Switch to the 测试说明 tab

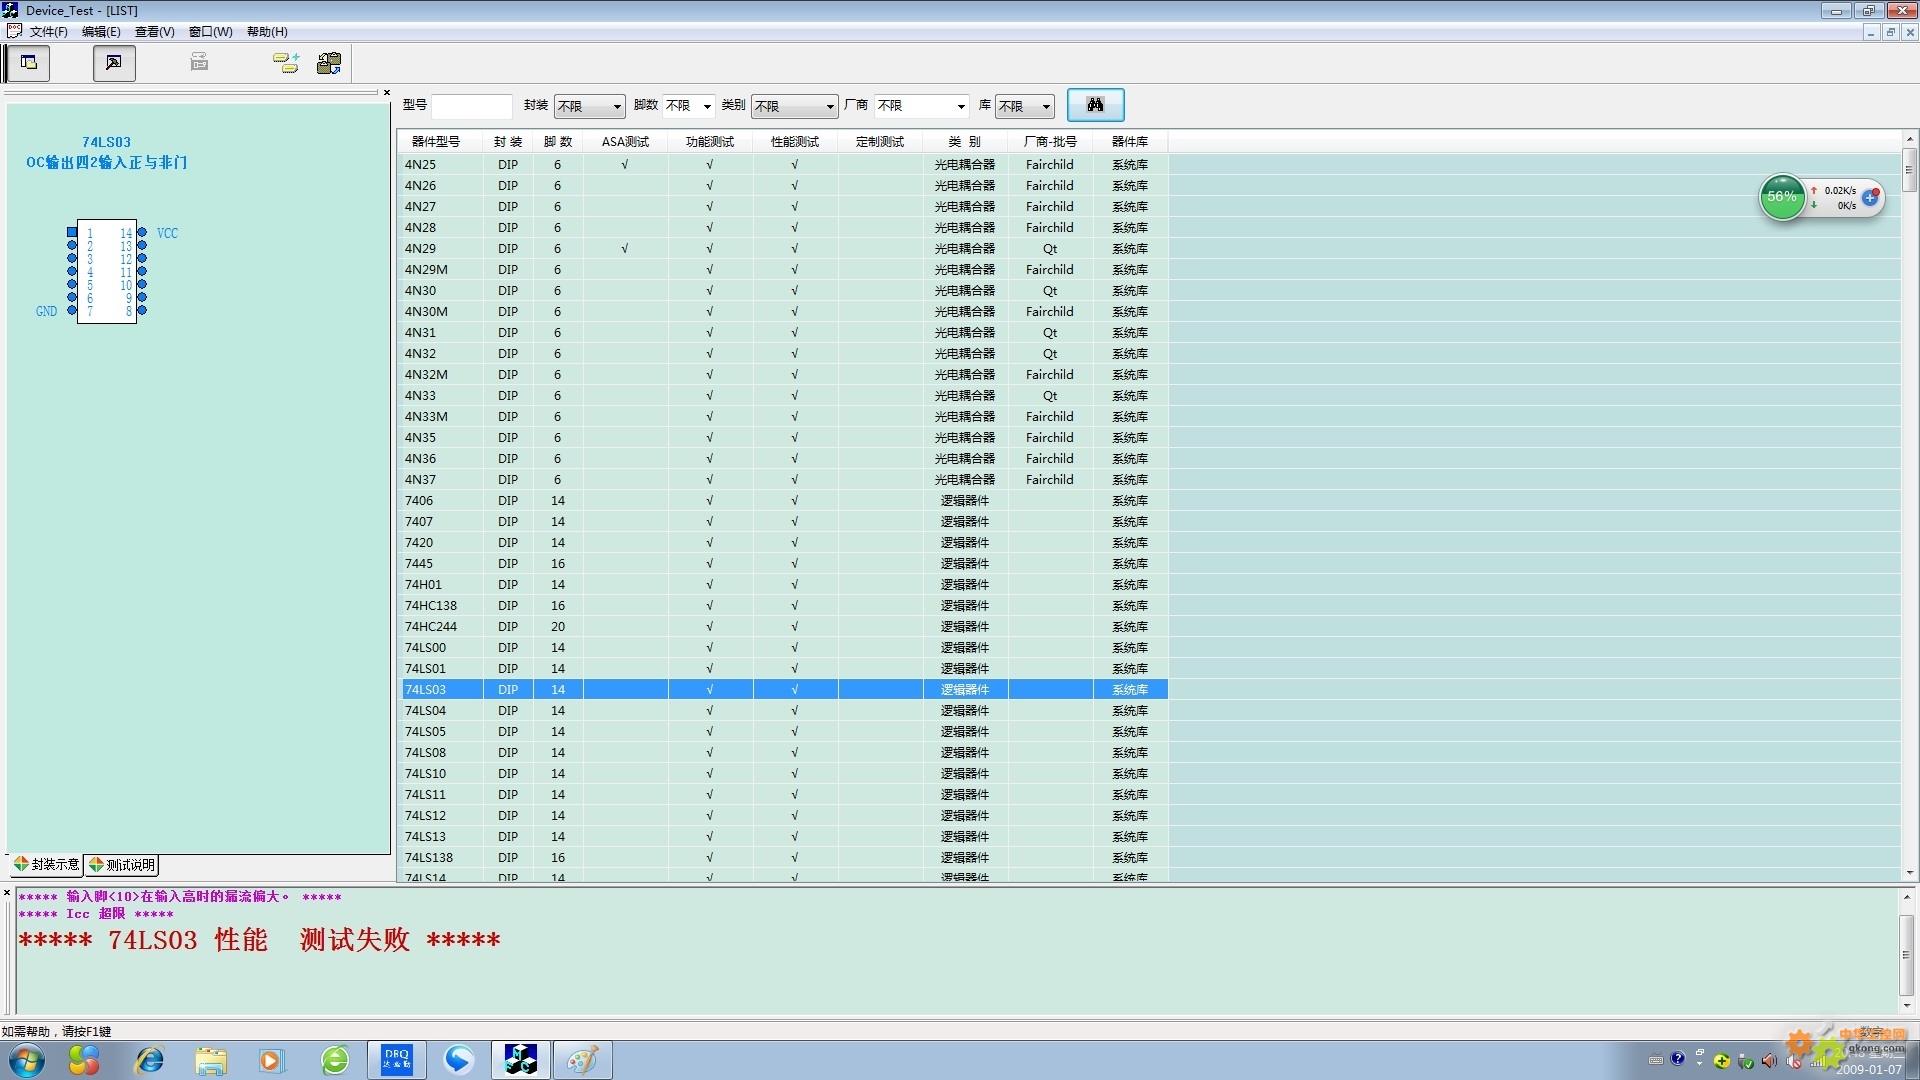point(122,865)
